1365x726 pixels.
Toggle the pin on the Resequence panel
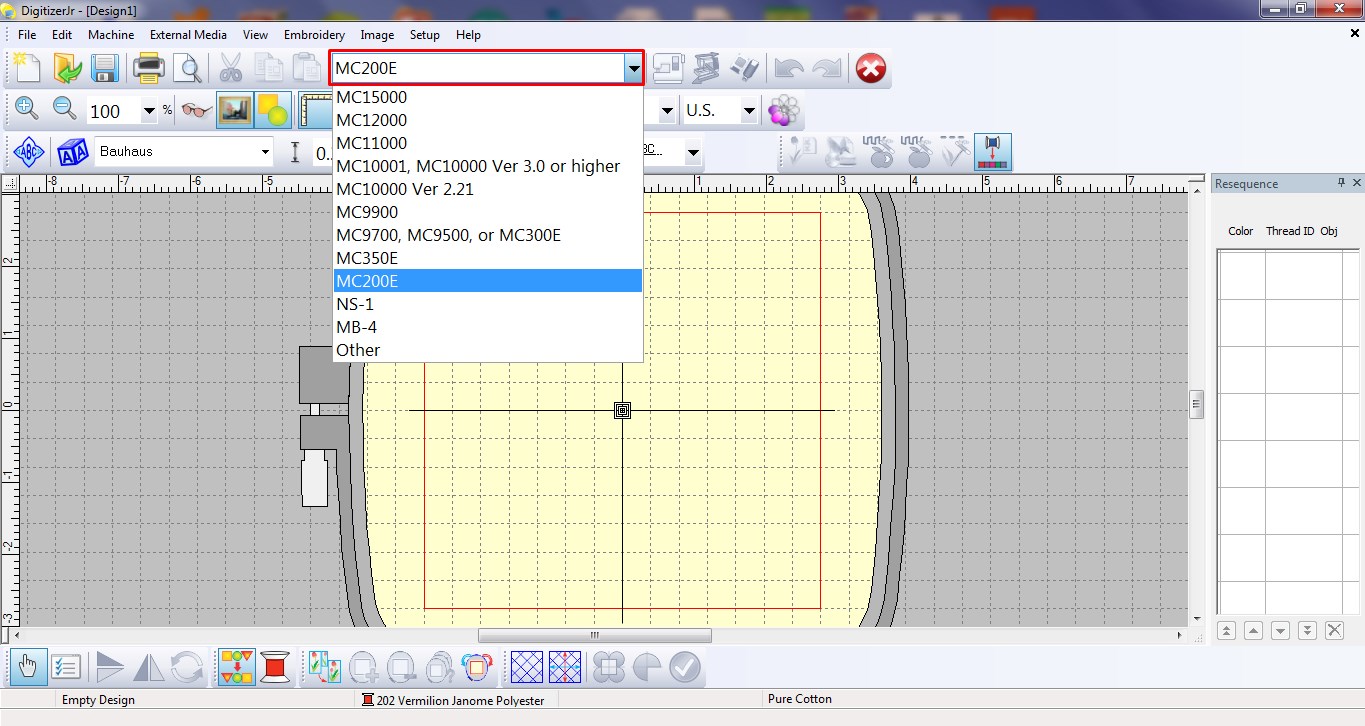click(x=1342, y=183)
